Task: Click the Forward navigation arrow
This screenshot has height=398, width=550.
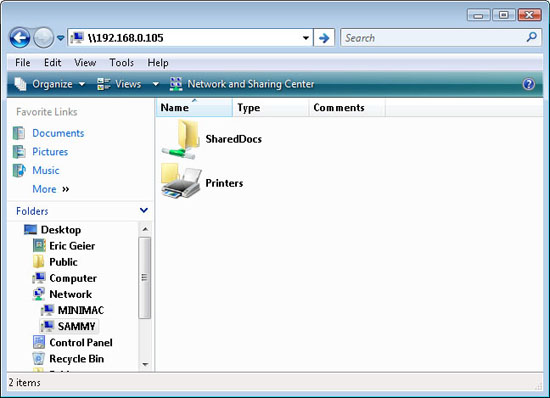Action: click(43, 38)
